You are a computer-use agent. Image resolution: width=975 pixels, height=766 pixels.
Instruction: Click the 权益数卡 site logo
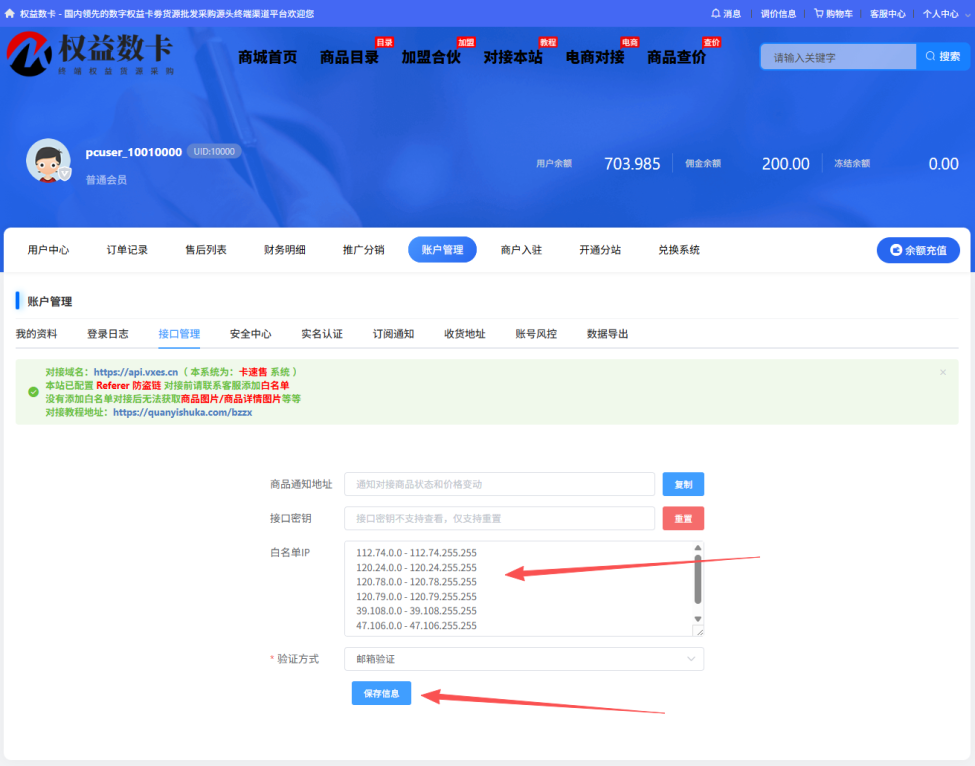click(90, 54)
